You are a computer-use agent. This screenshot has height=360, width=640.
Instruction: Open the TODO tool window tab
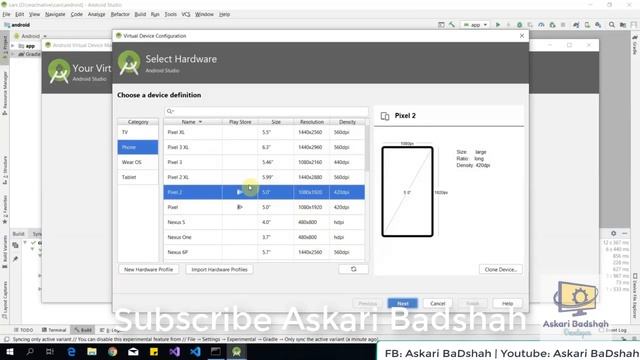click(24, 330)
